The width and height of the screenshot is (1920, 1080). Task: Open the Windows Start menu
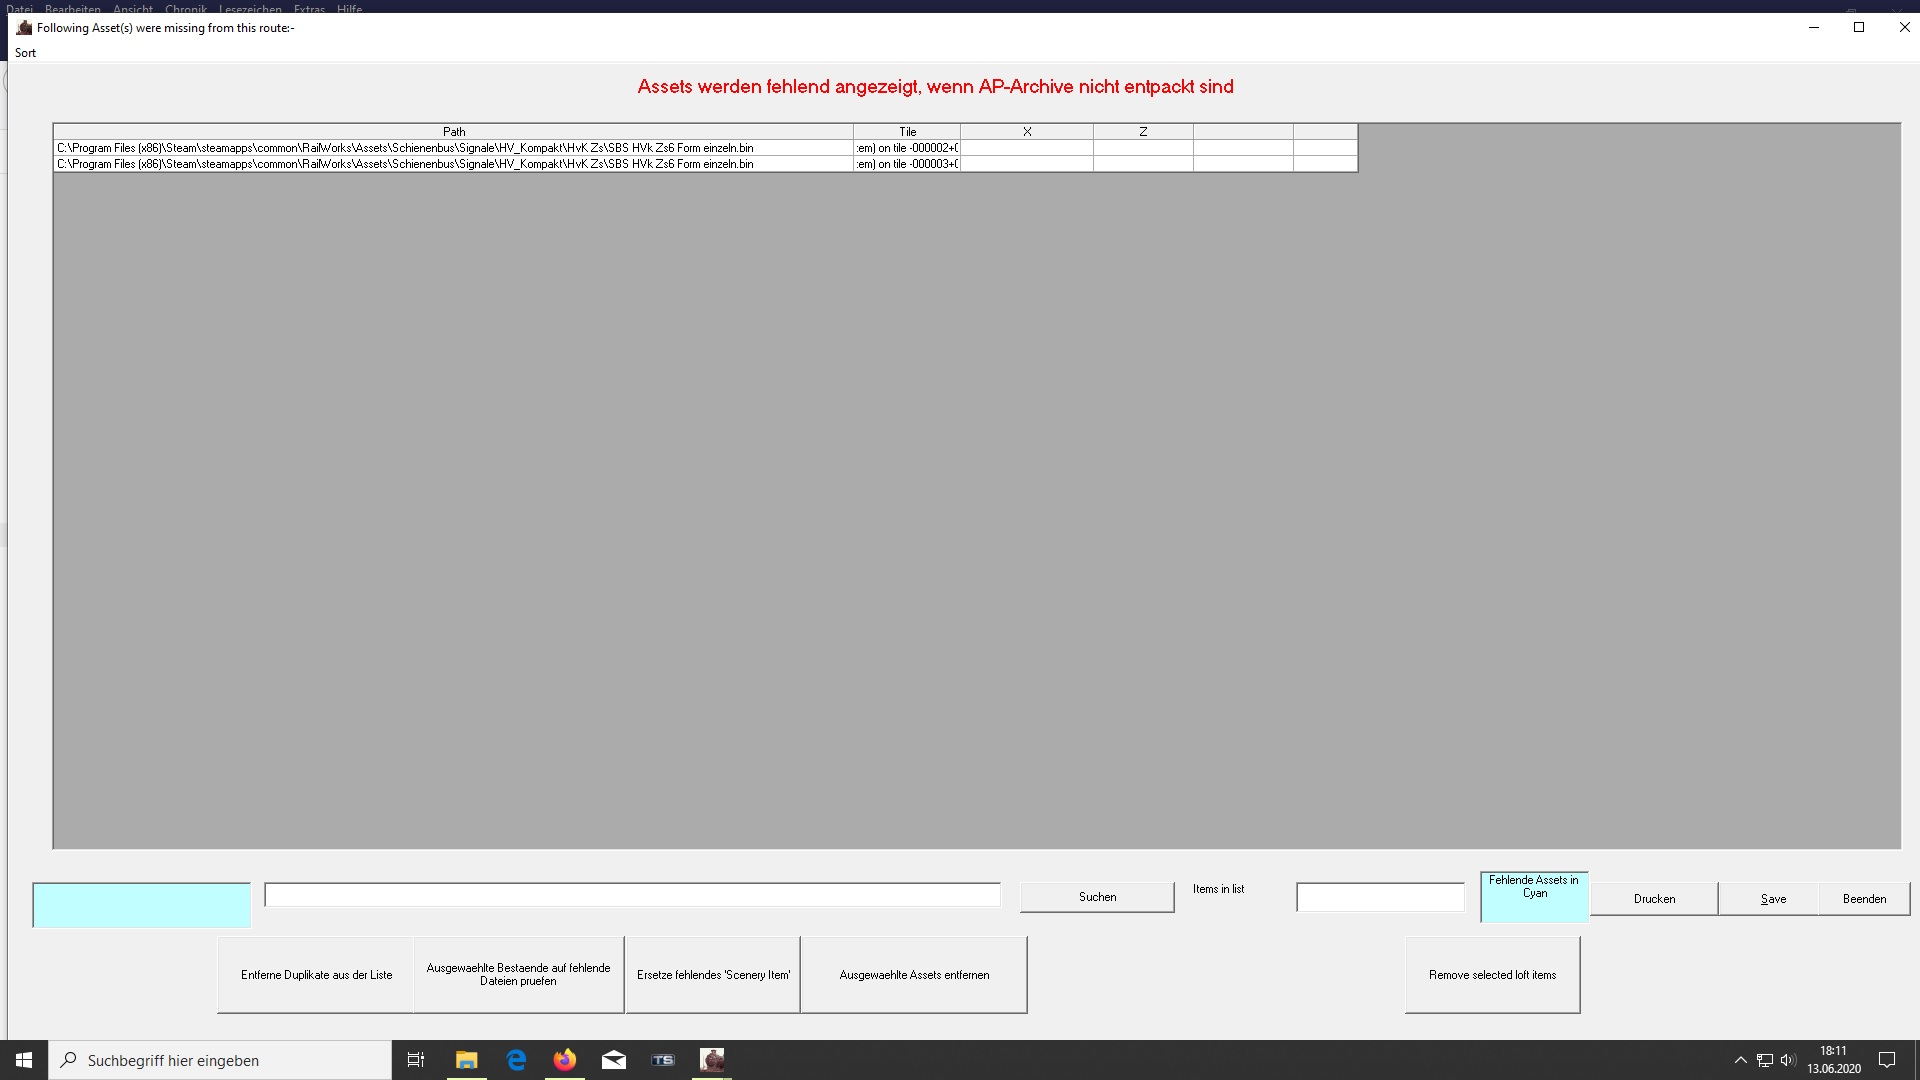(24, 1060)
